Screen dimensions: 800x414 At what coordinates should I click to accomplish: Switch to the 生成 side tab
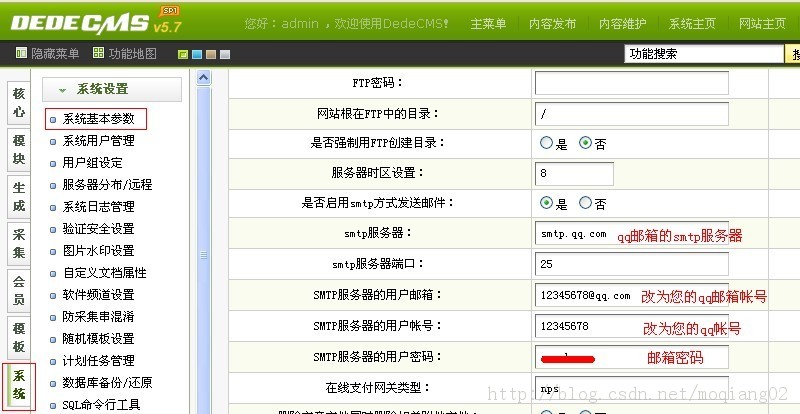pos(19,197)
